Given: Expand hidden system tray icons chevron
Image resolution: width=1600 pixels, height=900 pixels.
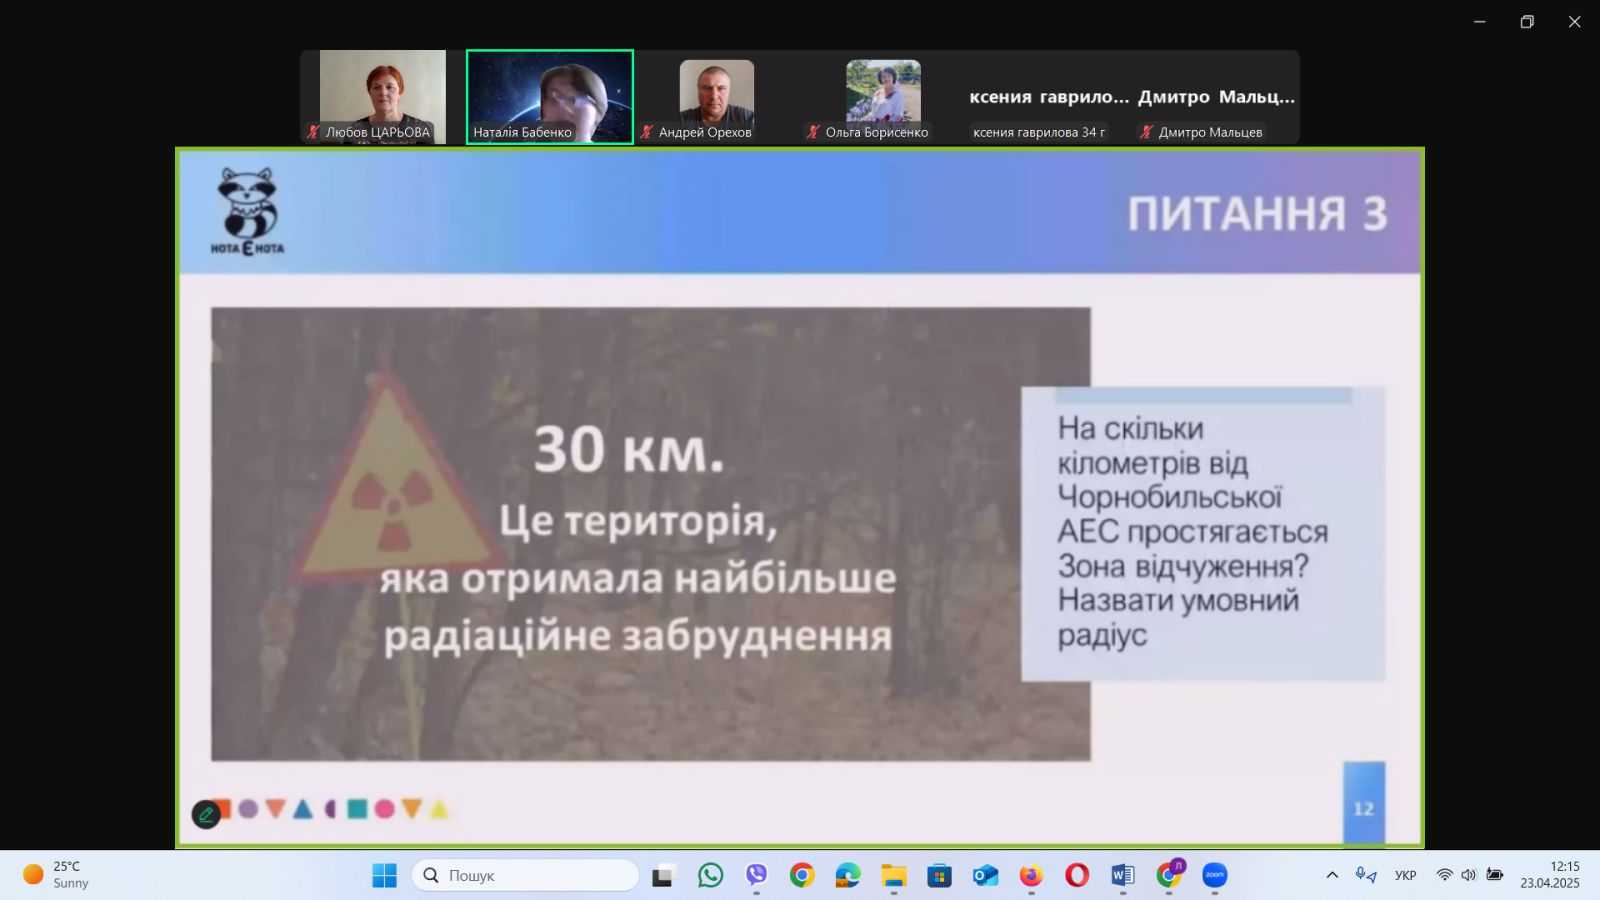Looking at the screenshot, I should coord(1332,875).
